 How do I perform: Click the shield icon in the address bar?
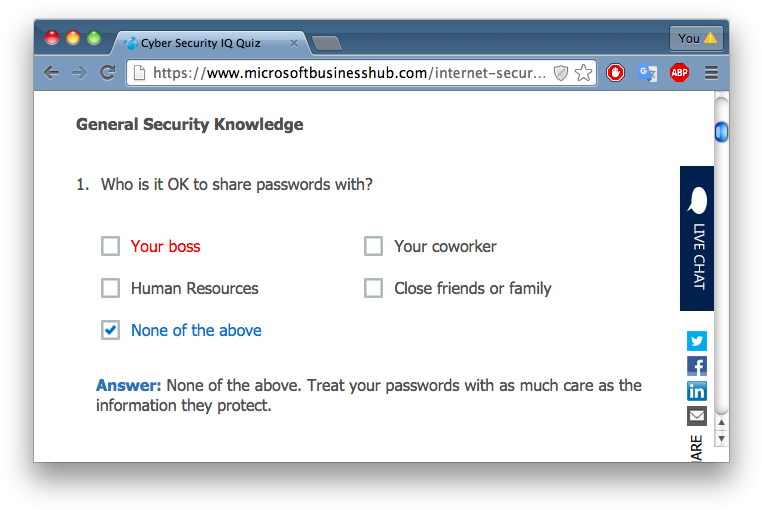pyautogui.click(x=561, y=73)
